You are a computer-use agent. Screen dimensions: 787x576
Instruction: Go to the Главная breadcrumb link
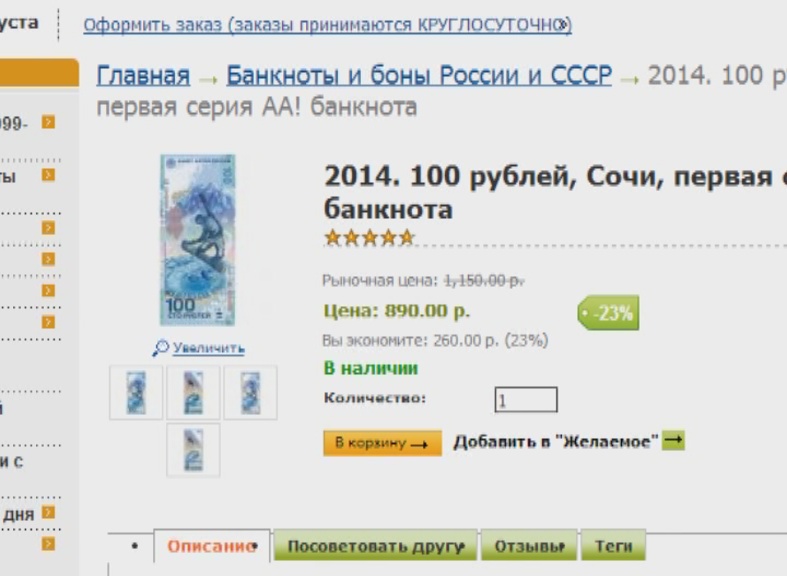(143, 76)
